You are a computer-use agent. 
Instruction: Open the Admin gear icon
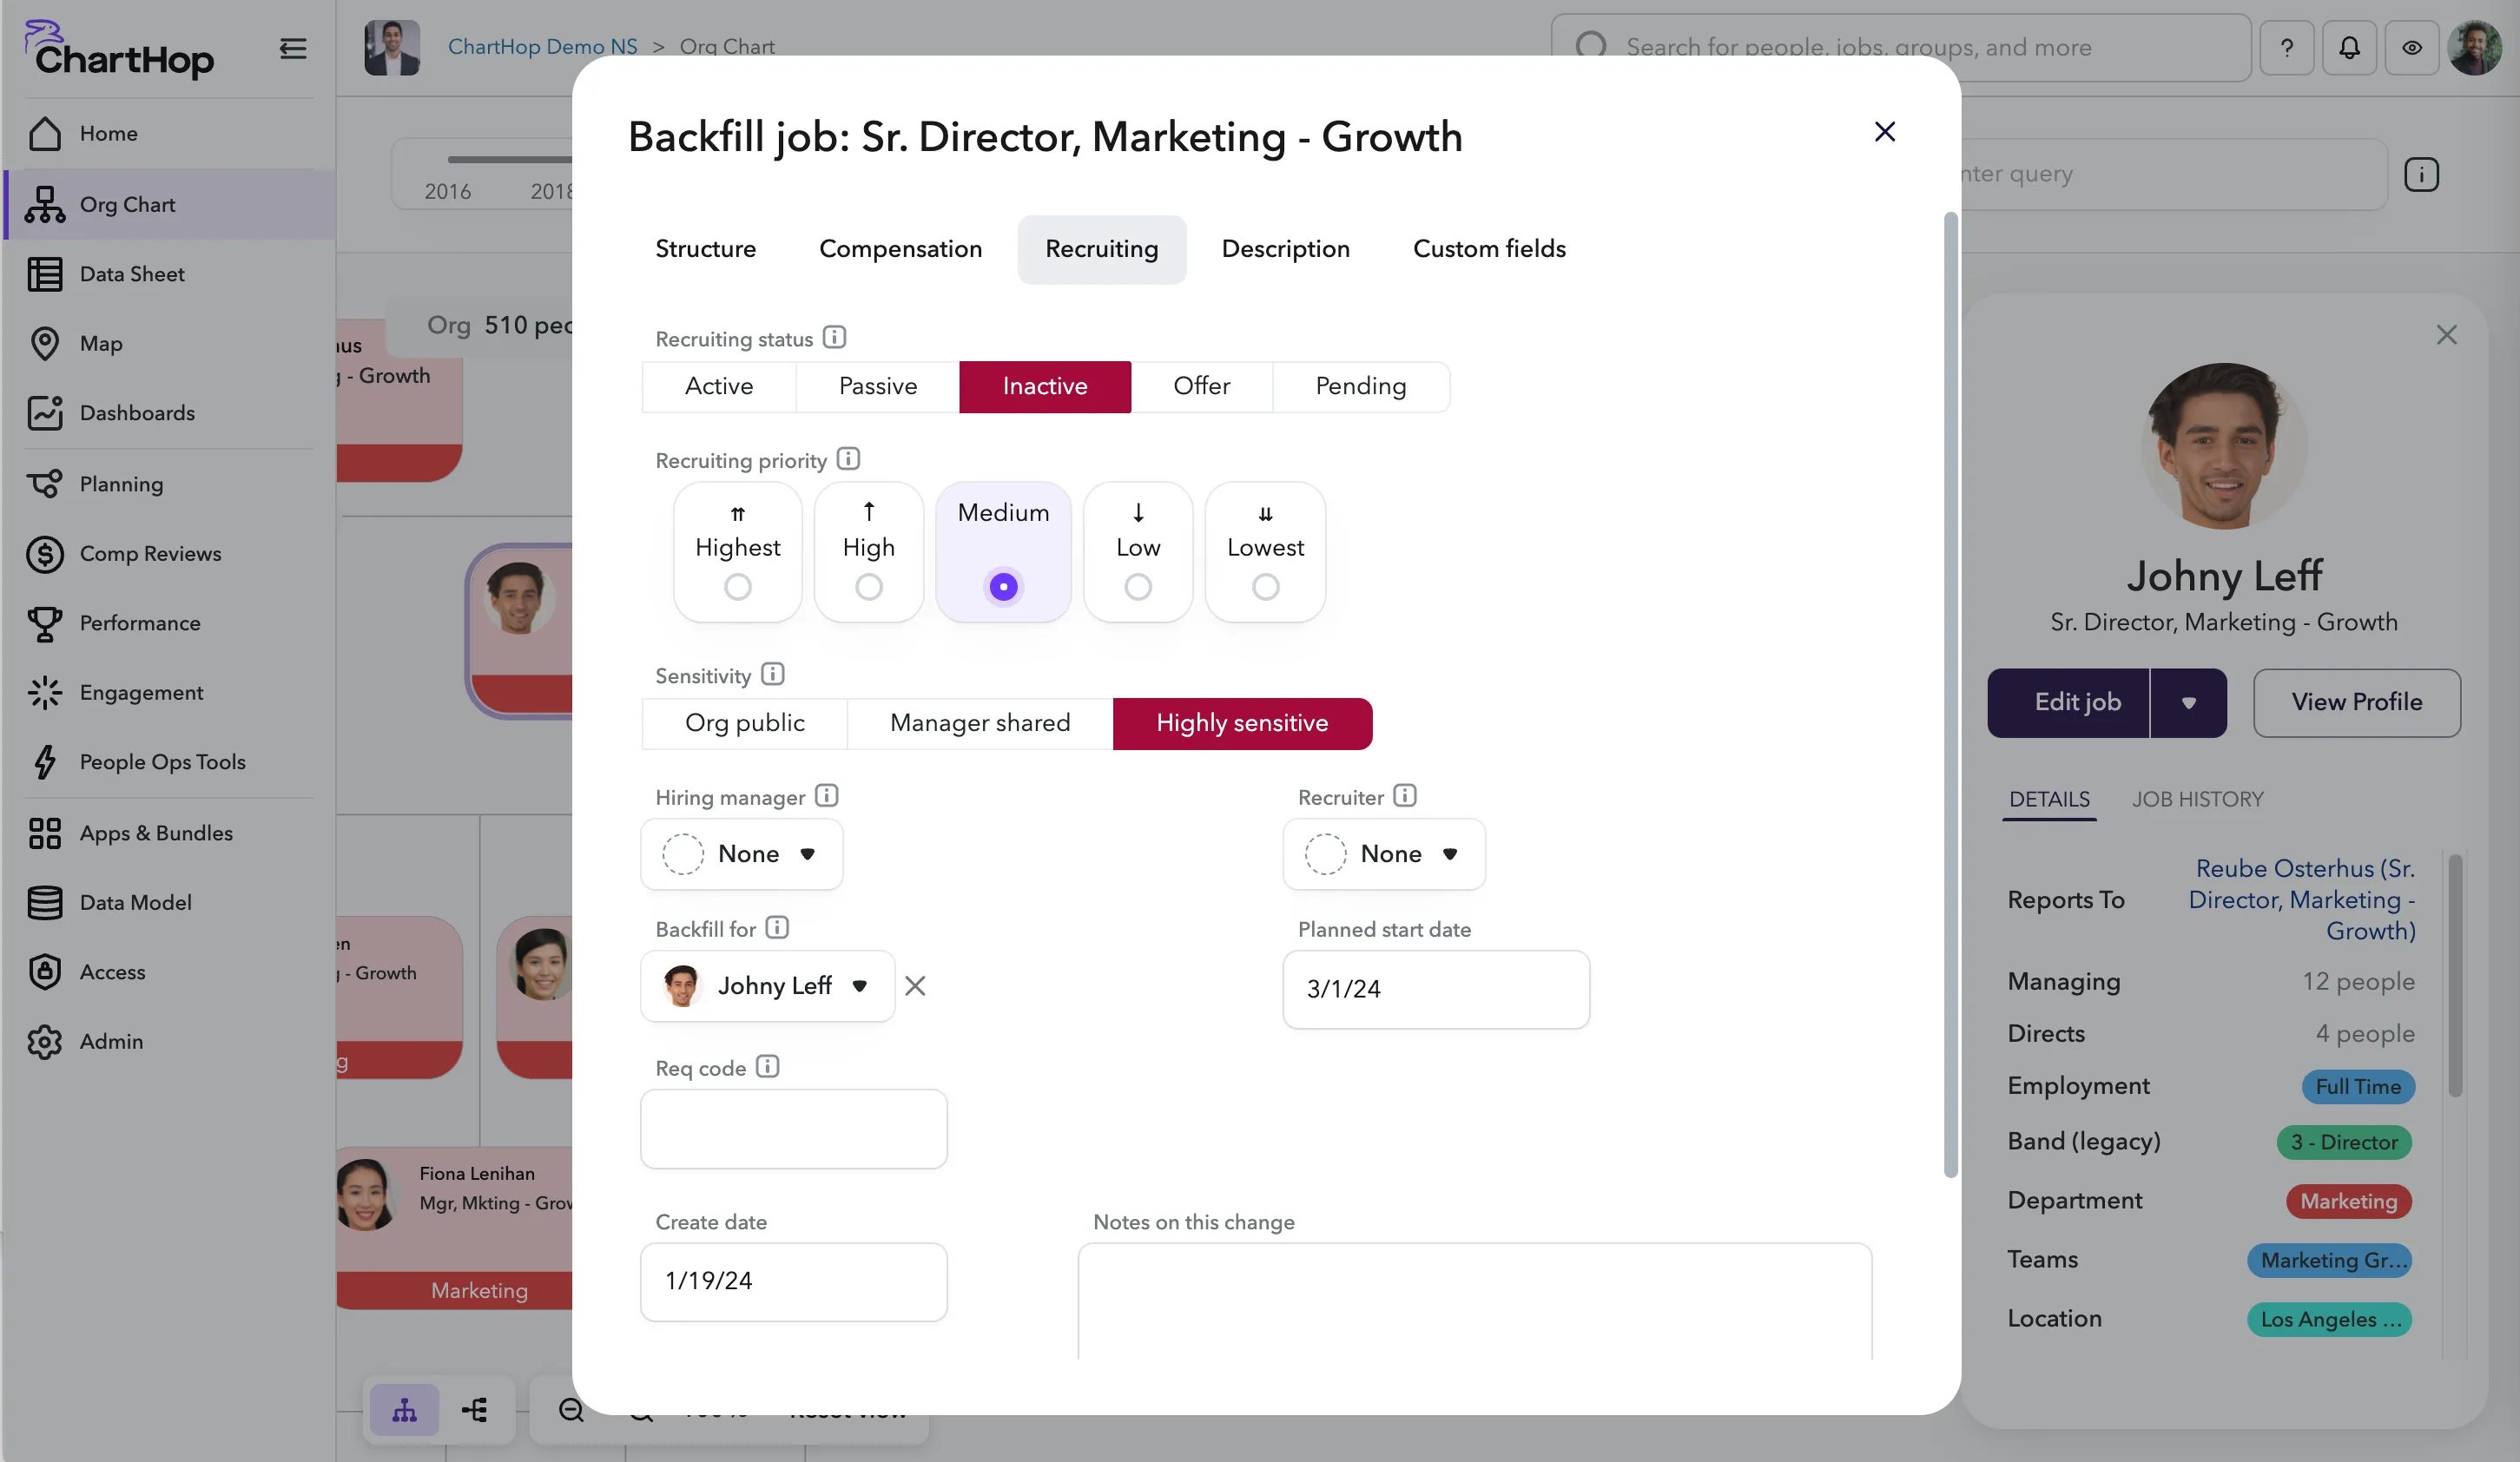pyautogui.click(x=45, y=1041)
